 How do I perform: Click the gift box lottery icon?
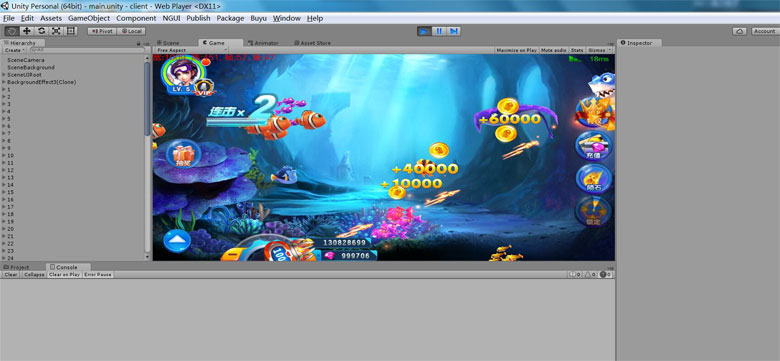183,155
